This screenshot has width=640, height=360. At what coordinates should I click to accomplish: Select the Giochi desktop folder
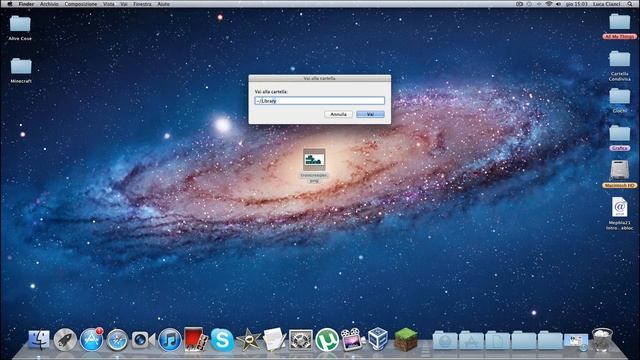tap(620, 101)
